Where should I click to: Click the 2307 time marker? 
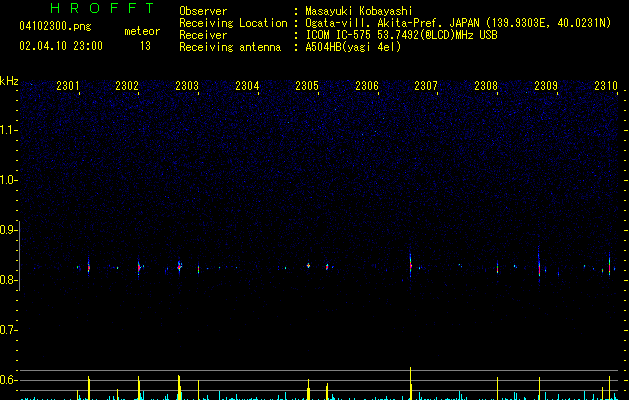pyautogui.click(x=426, y=86)
